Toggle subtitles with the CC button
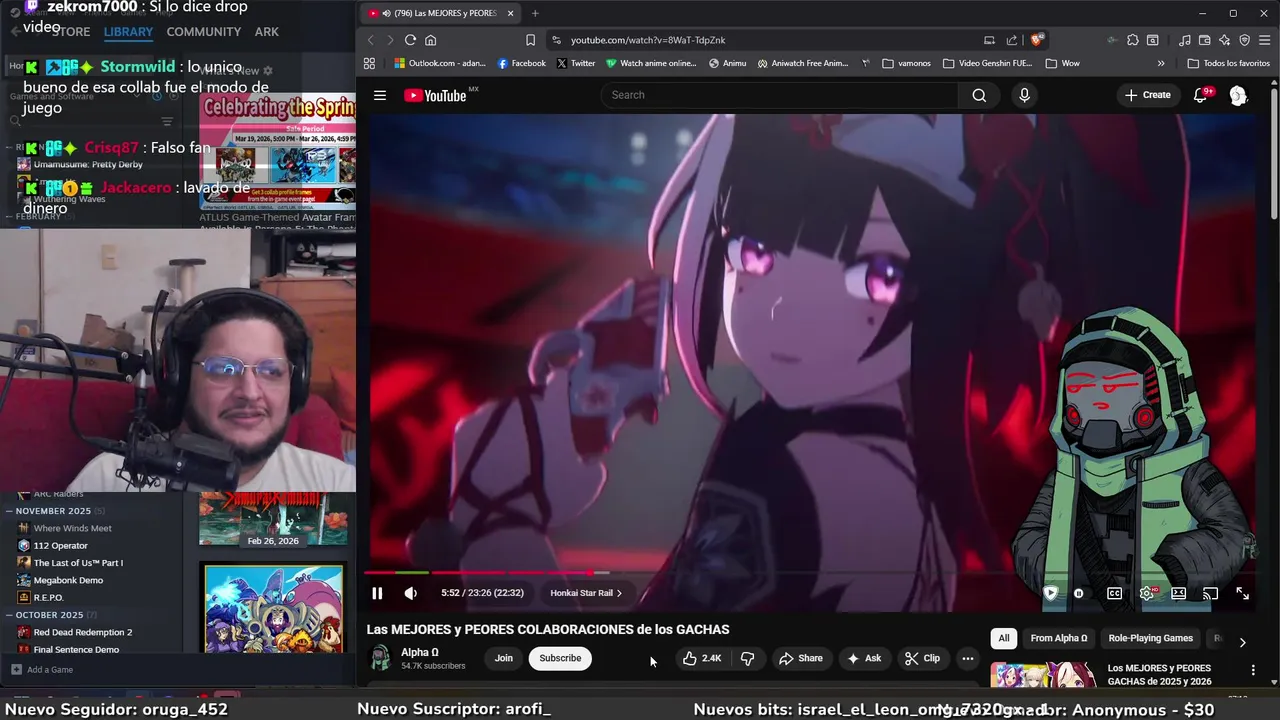Viewport: 1280px width, 720px height. (x=1114, y=593)
